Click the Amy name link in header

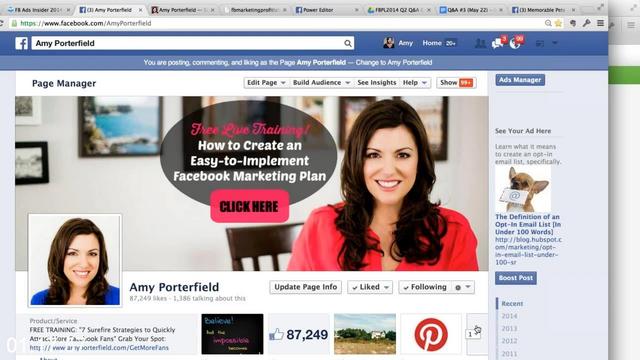[x=405, y=43]
